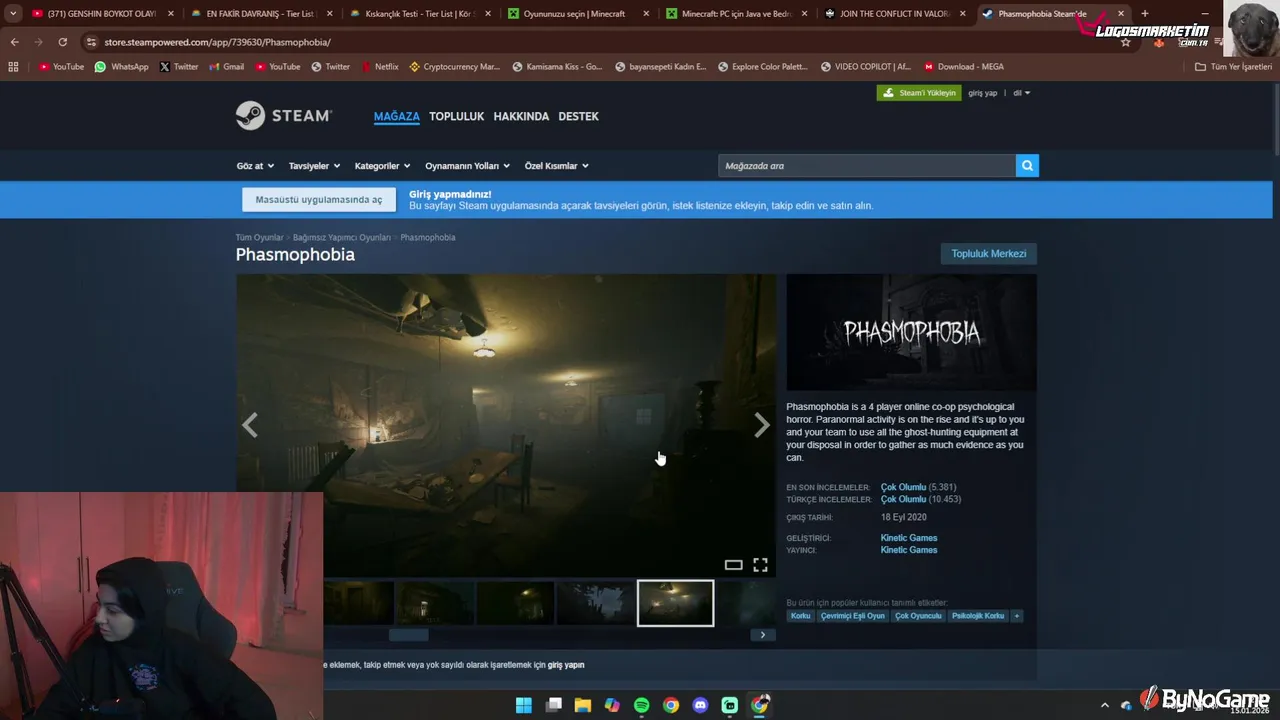
Task: Switch the media viewer to theater mode
Action: coord(733,565)
